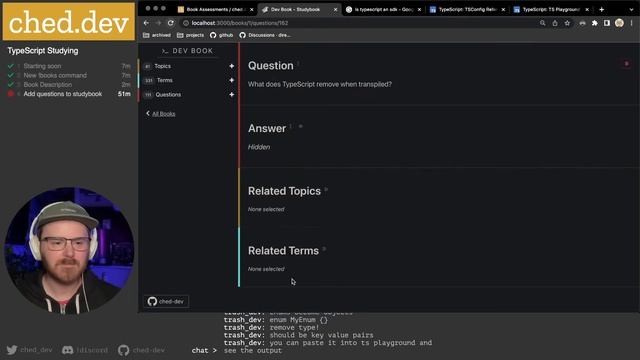Switch to TypeScript TS Playground tab

[x=547, y=9]
